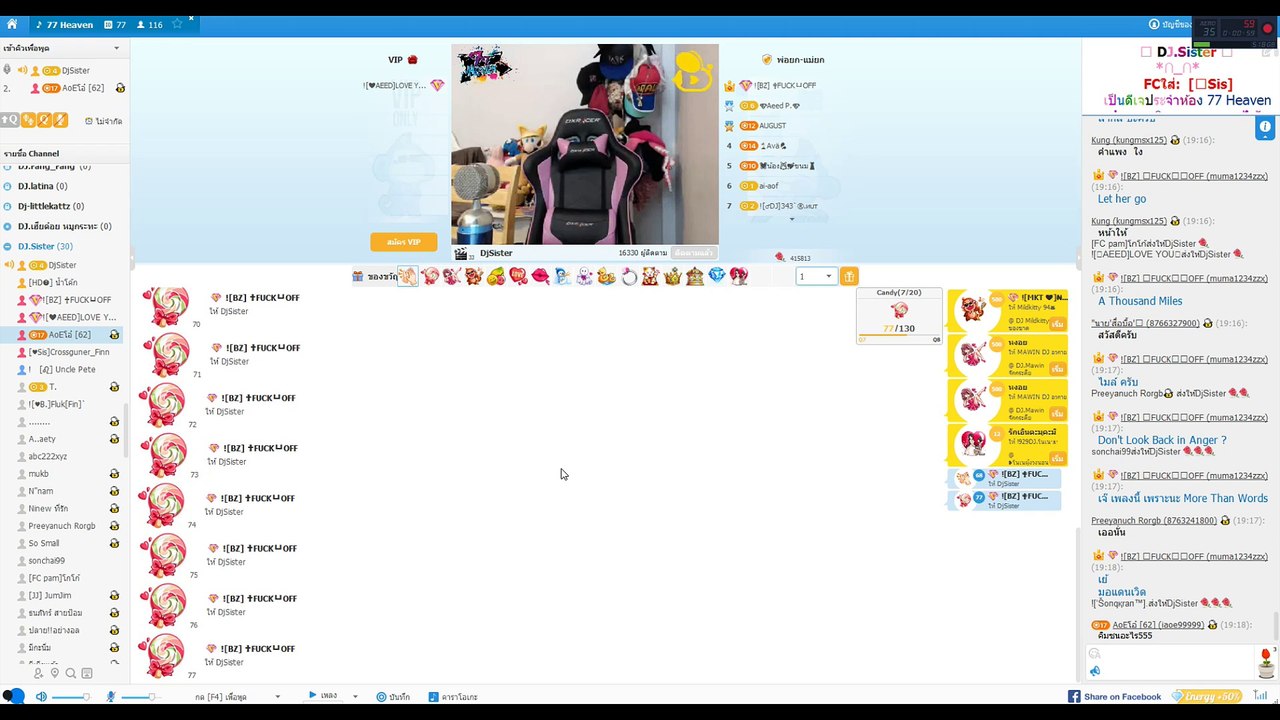Click the DJ webcam video thumbnail
Screen dimensions: 1280x720
click(585, 144)
